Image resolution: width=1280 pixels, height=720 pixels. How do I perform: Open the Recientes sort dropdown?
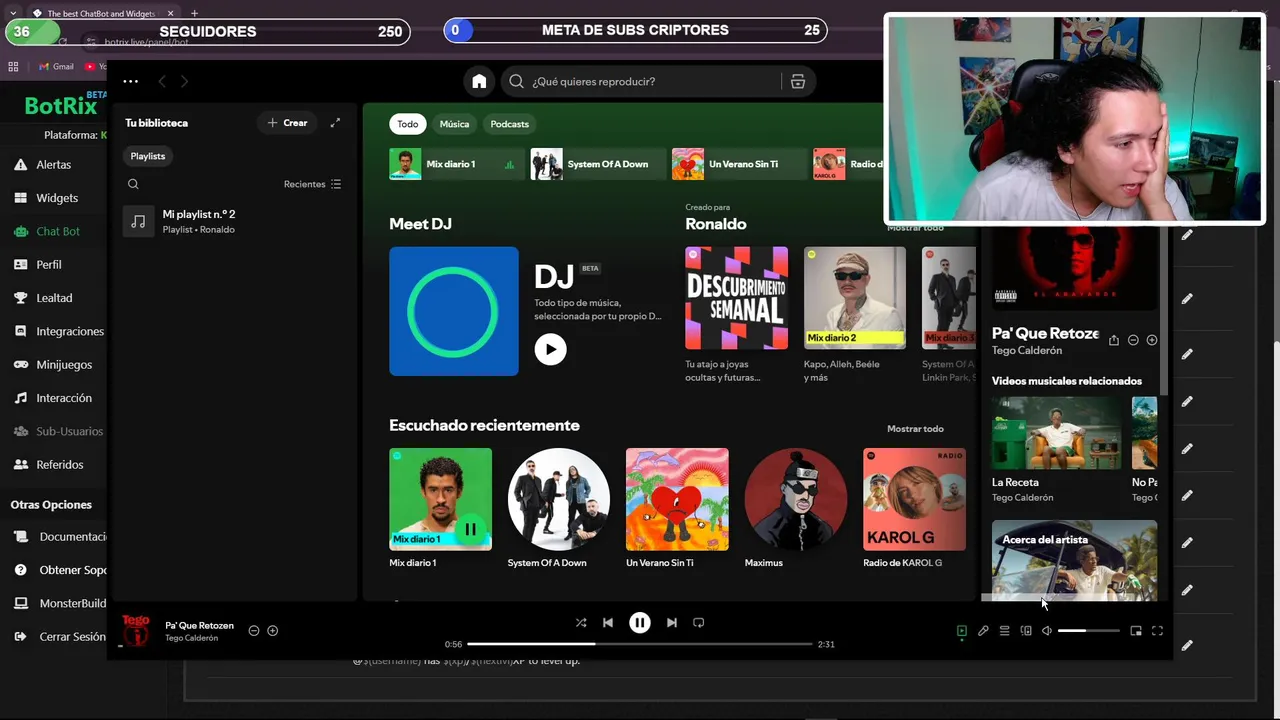tap(312, 184)
